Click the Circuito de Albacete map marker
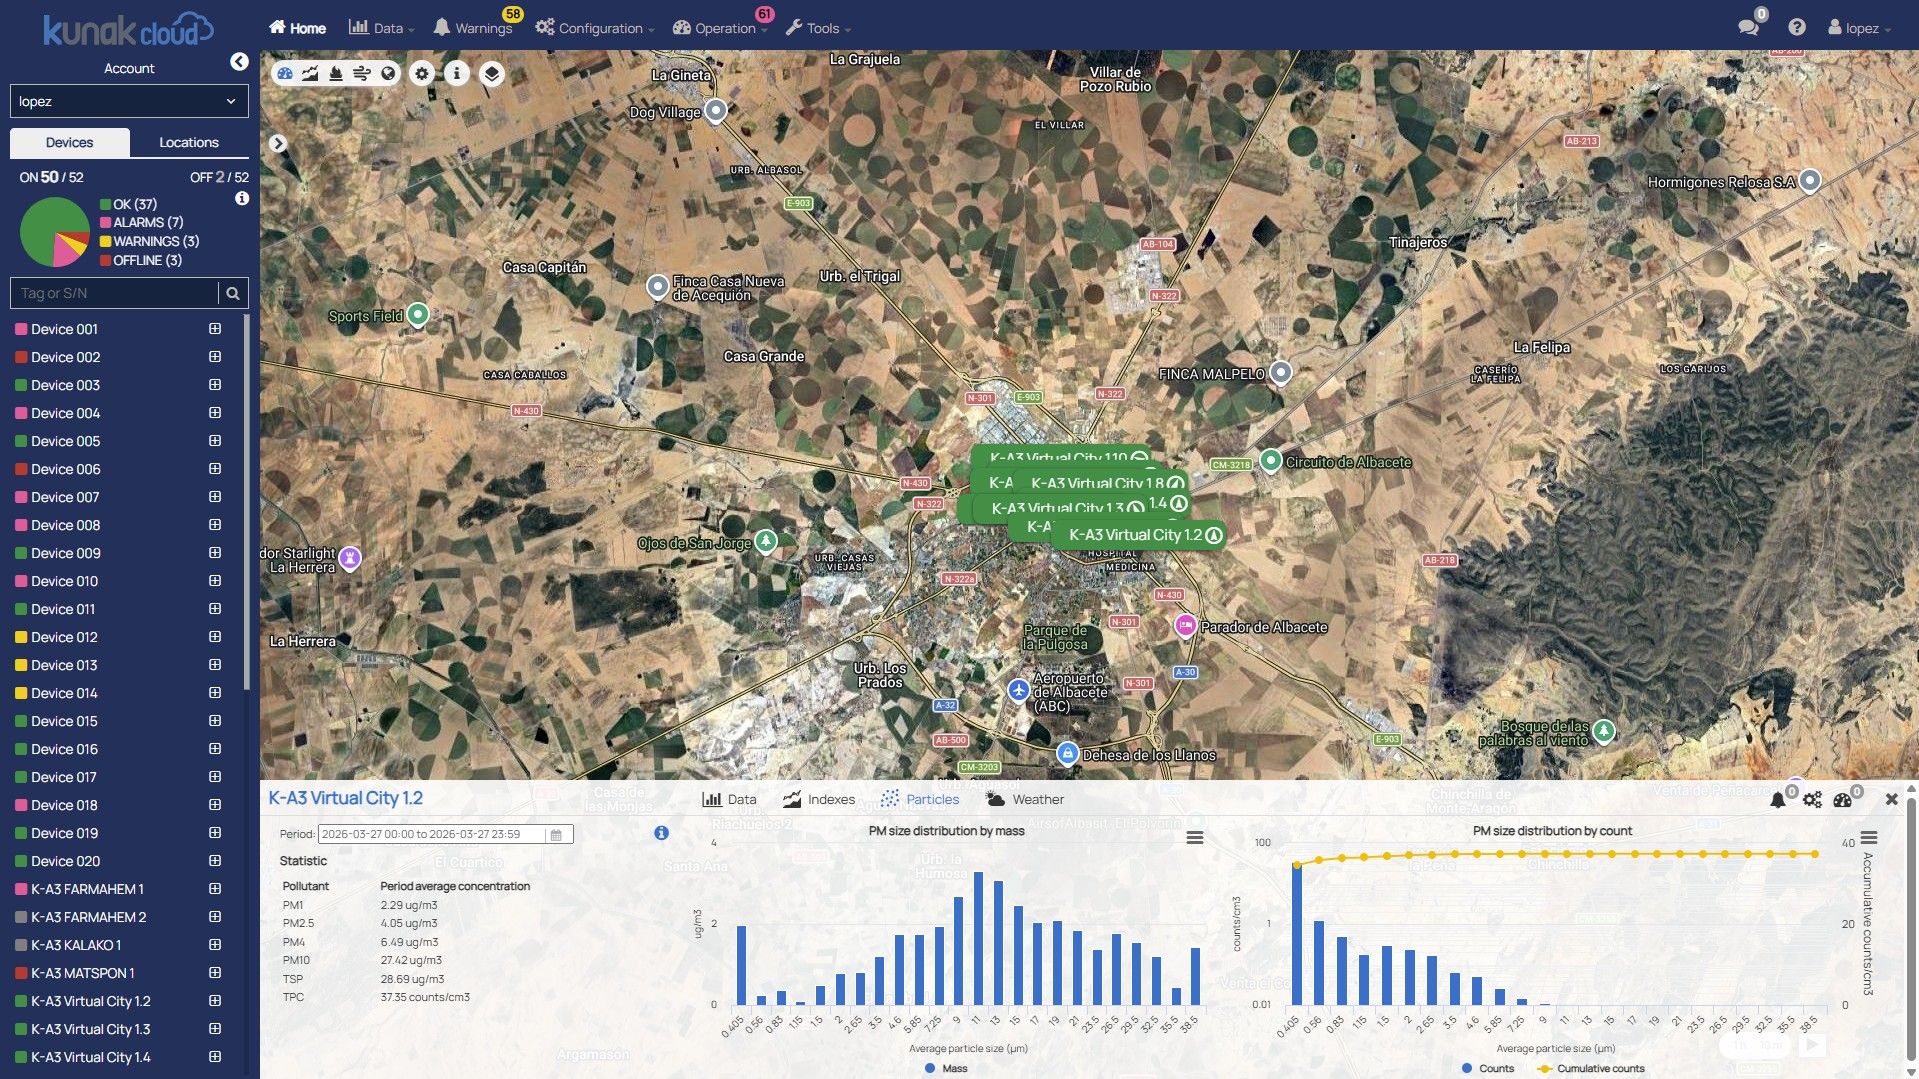Image resolution: width=1919 pixels, height=1079 pixels. click(1270, 460)
